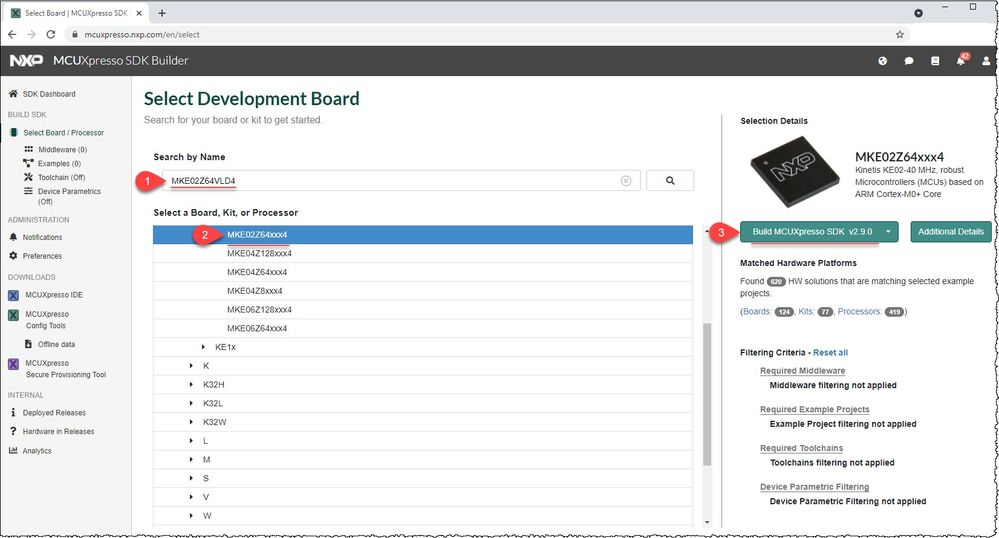Screen dimensions: 999x538
Task: Expand the L tree node
Action: coord(191,441)
